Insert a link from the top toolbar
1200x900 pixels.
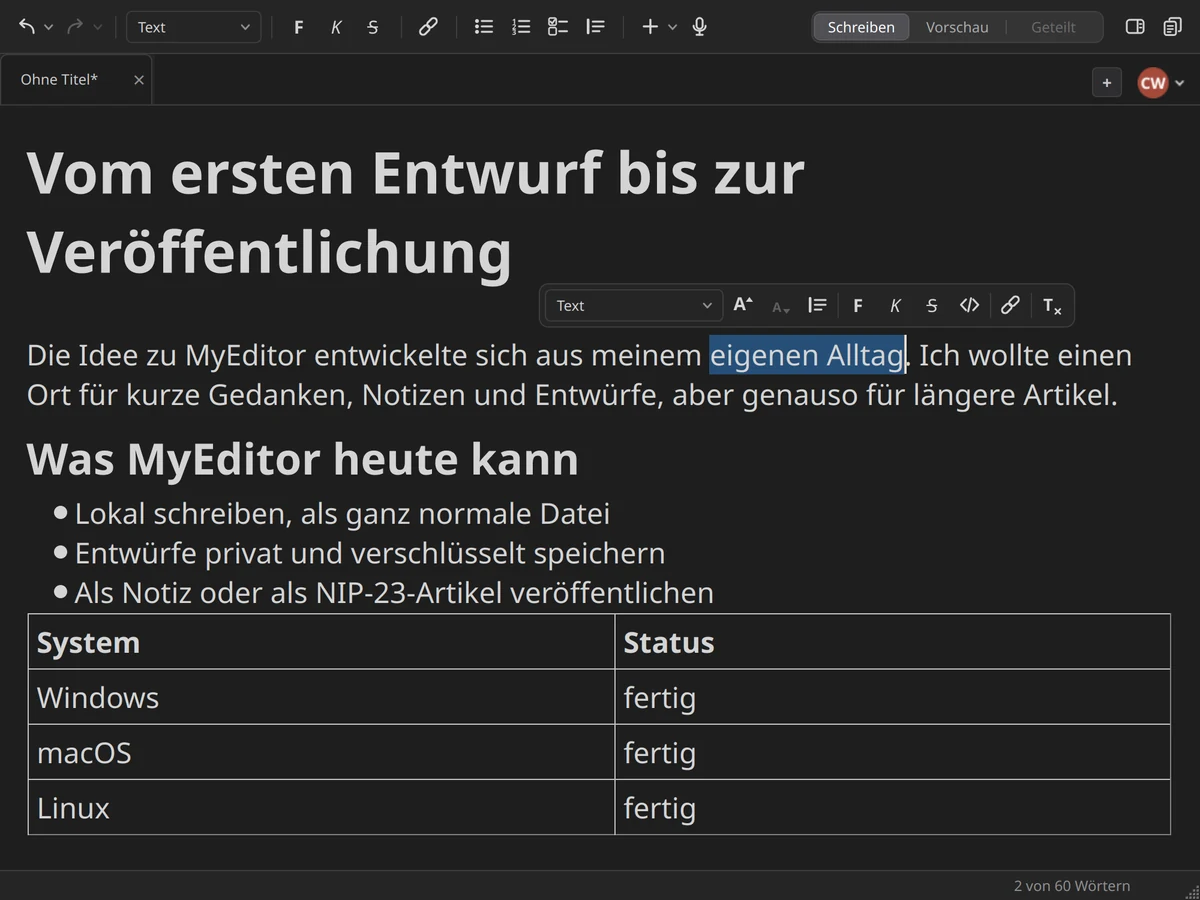click(428, 27)
